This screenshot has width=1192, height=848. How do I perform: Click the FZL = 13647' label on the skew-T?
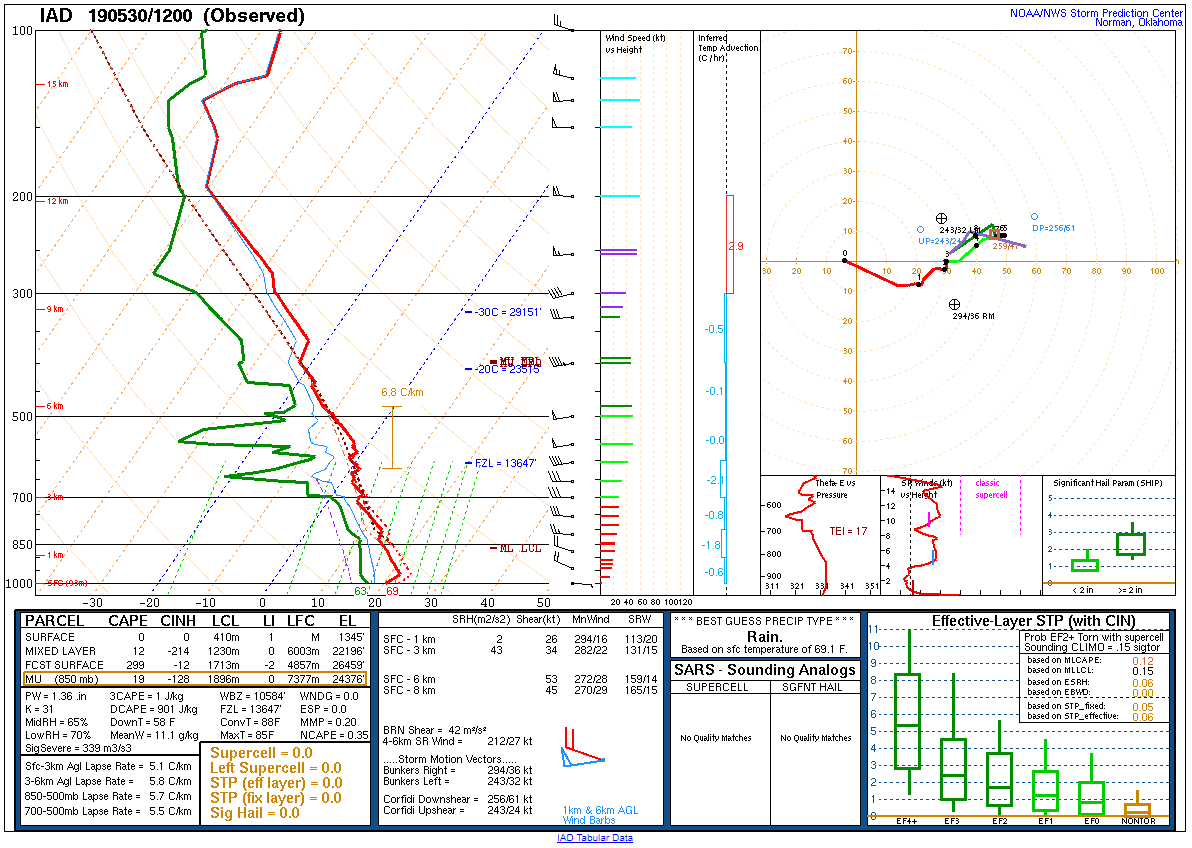(506, 463)
